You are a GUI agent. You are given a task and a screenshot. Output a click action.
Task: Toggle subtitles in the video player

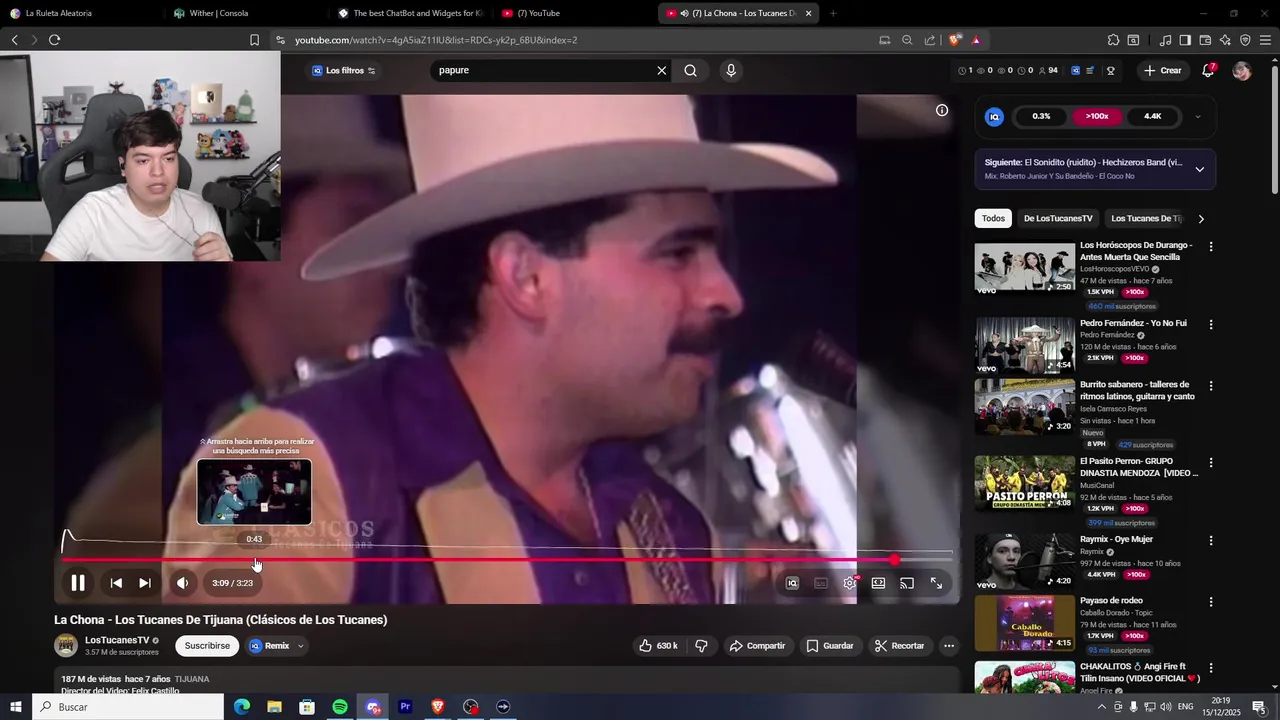[821, 583]
